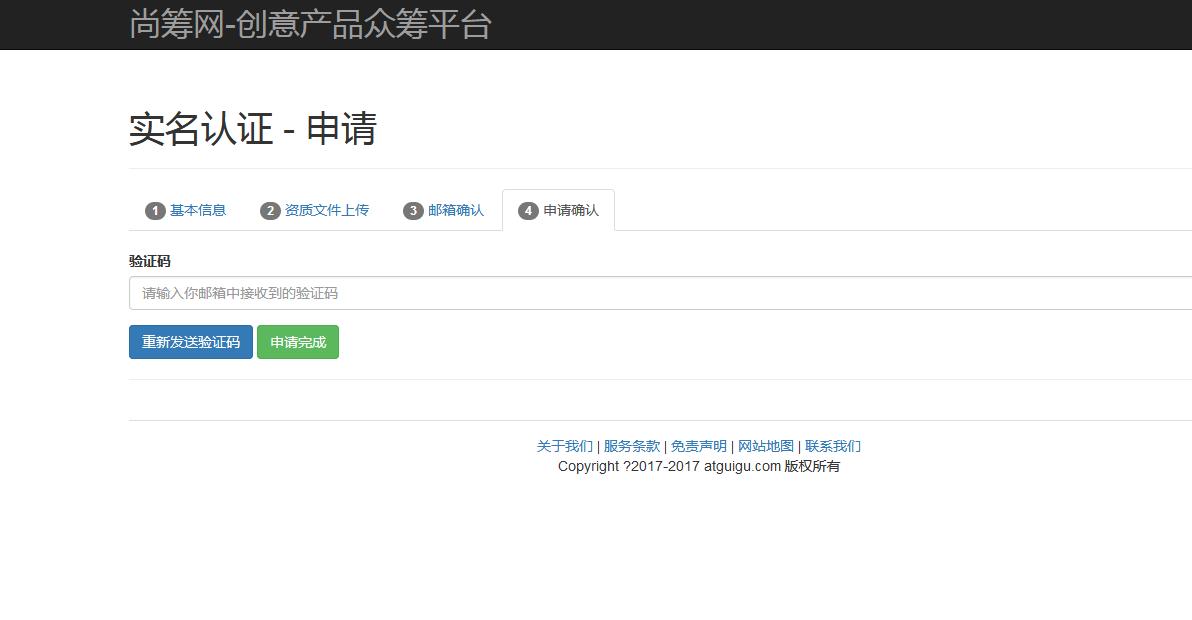Open the 邮箱确认 step
The height and width of the screenshot is (620, 1192).
[456, 210]
